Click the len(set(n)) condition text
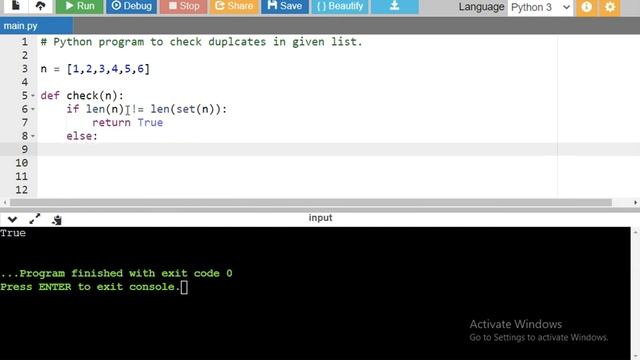Screen dimensions: 640x360 (186, 109)
